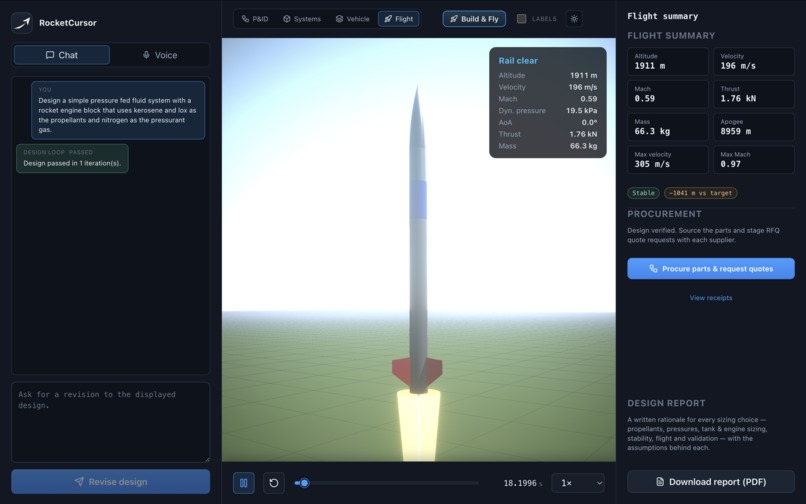Screen dimensions: 806x504
Task: Click the PROCUREMENT section heading
Action: click(x=664, y=214)
